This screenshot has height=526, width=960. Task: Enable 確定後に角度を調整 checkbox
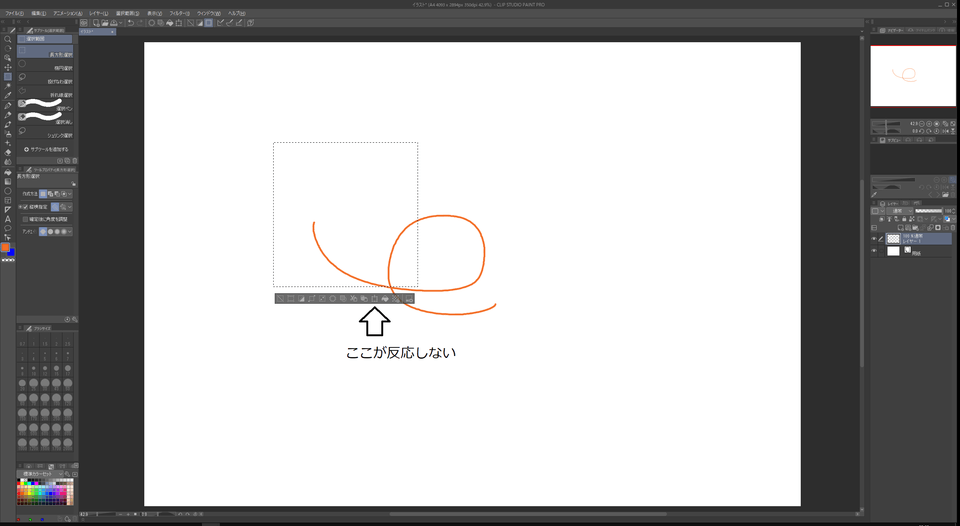(25, 219)
